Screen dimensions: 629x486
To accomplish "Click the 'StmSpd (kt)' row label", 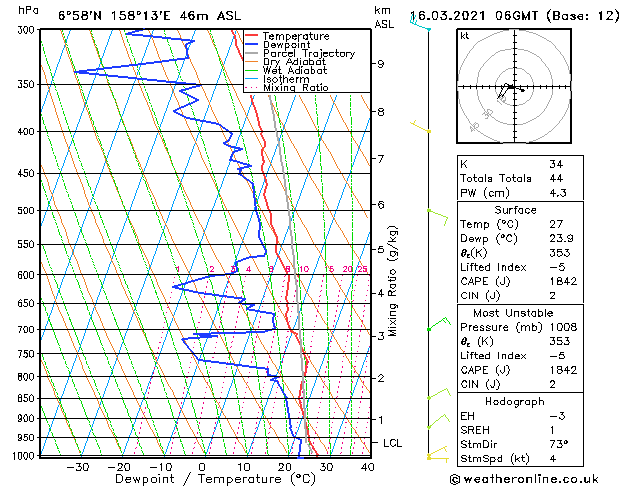I will click(x=495, y=459).
